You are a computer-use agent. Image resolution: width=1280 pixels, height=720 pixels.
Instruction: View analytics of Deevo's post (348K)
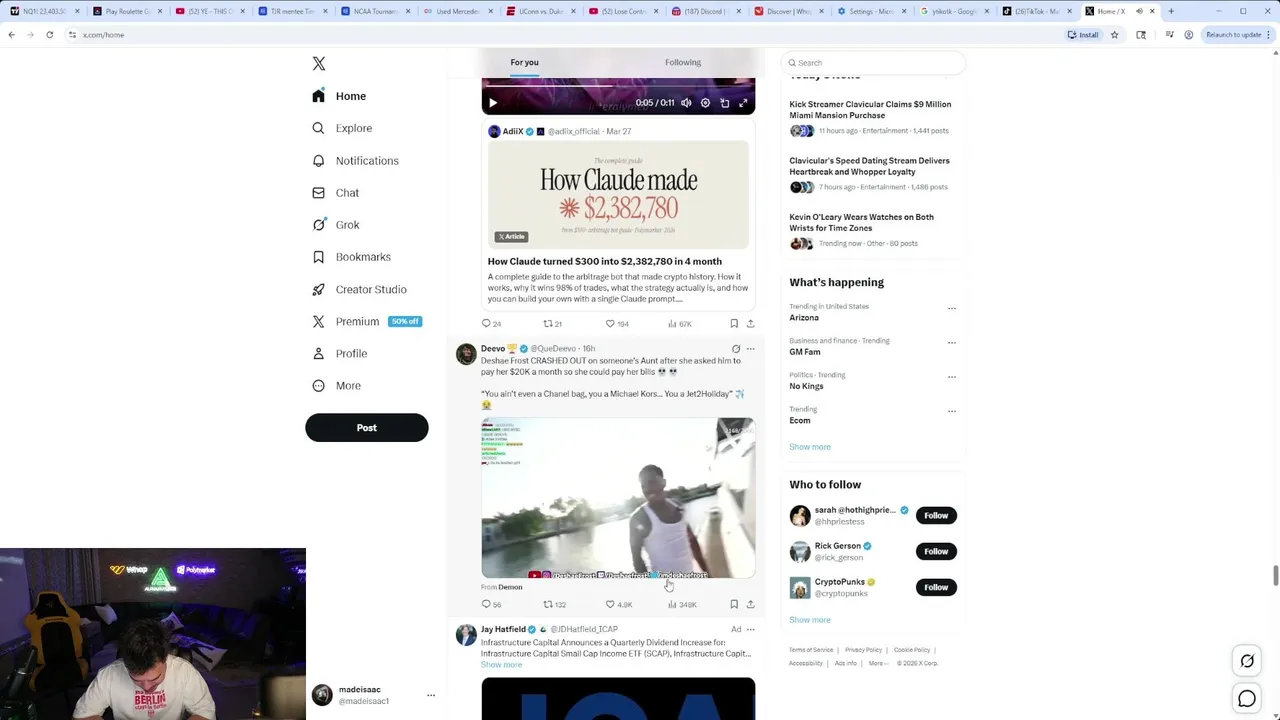coord(682,604)
